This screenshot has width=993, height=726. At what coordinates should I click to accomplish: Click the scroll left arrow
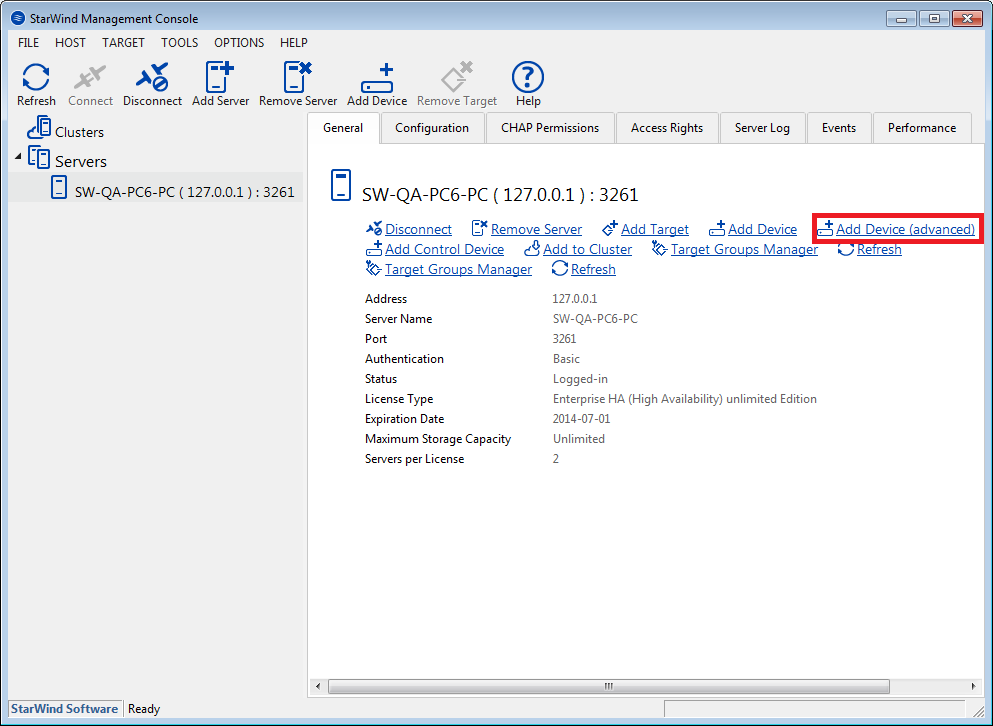pos(318,686)
